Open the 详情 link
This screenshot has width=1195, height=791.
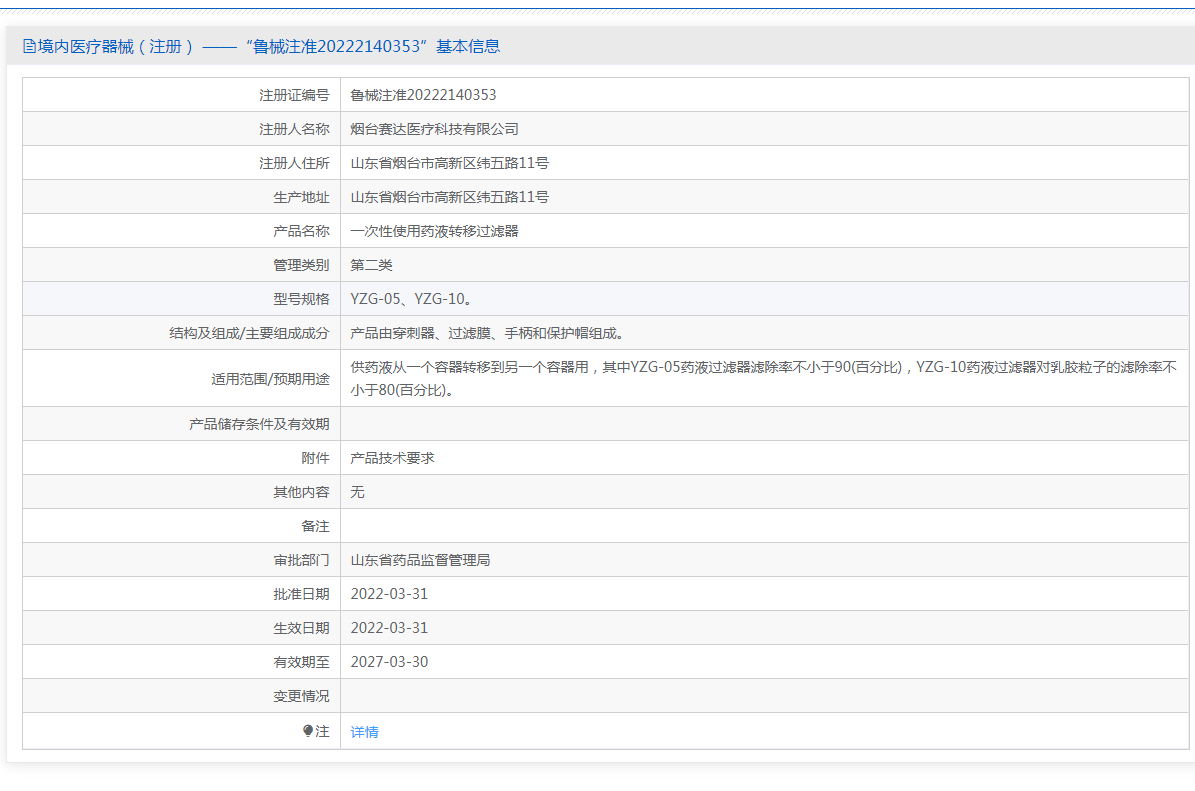click(364, 732)
